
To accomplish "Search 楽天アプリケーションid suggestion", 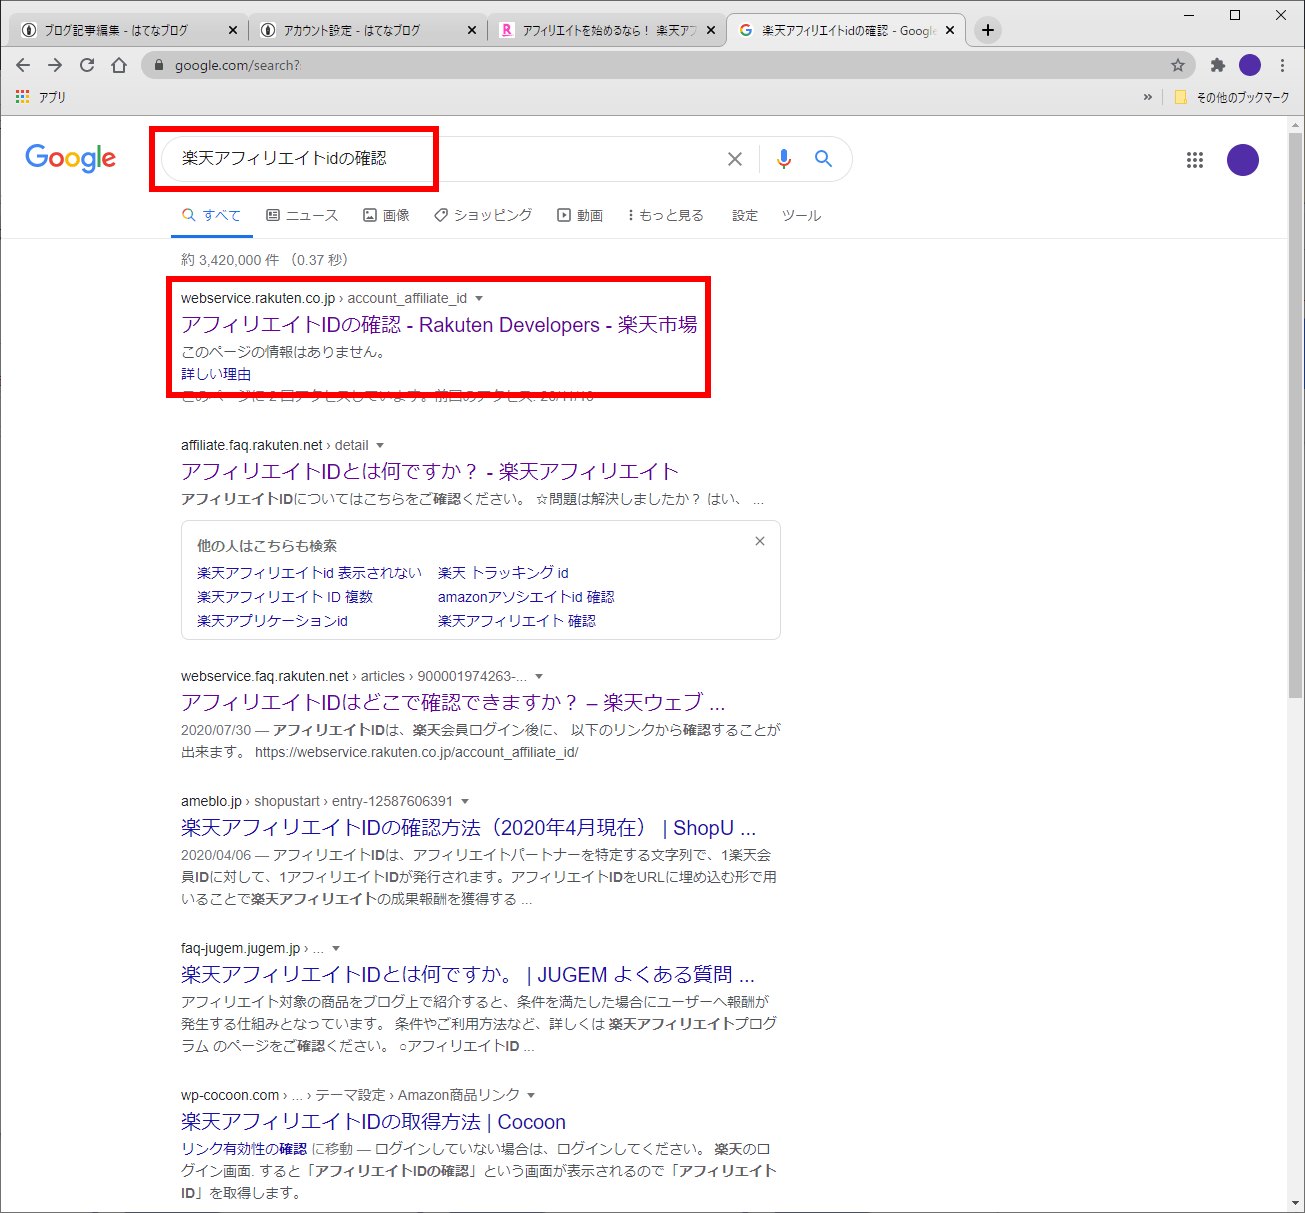I will point(272,621).
